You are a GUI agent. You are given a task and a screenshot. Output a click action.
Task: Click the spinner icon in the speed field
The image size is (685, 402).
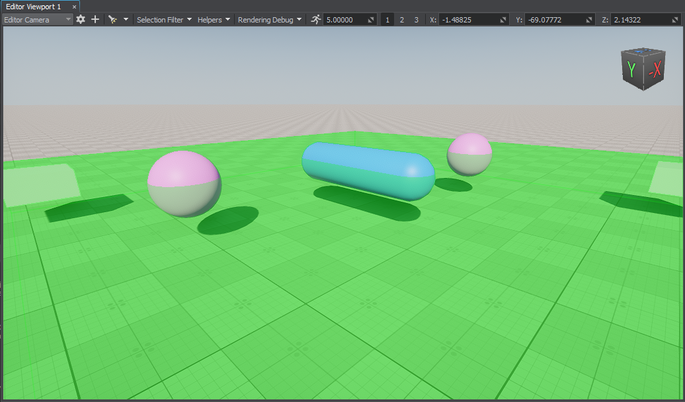tap(372, 19)
